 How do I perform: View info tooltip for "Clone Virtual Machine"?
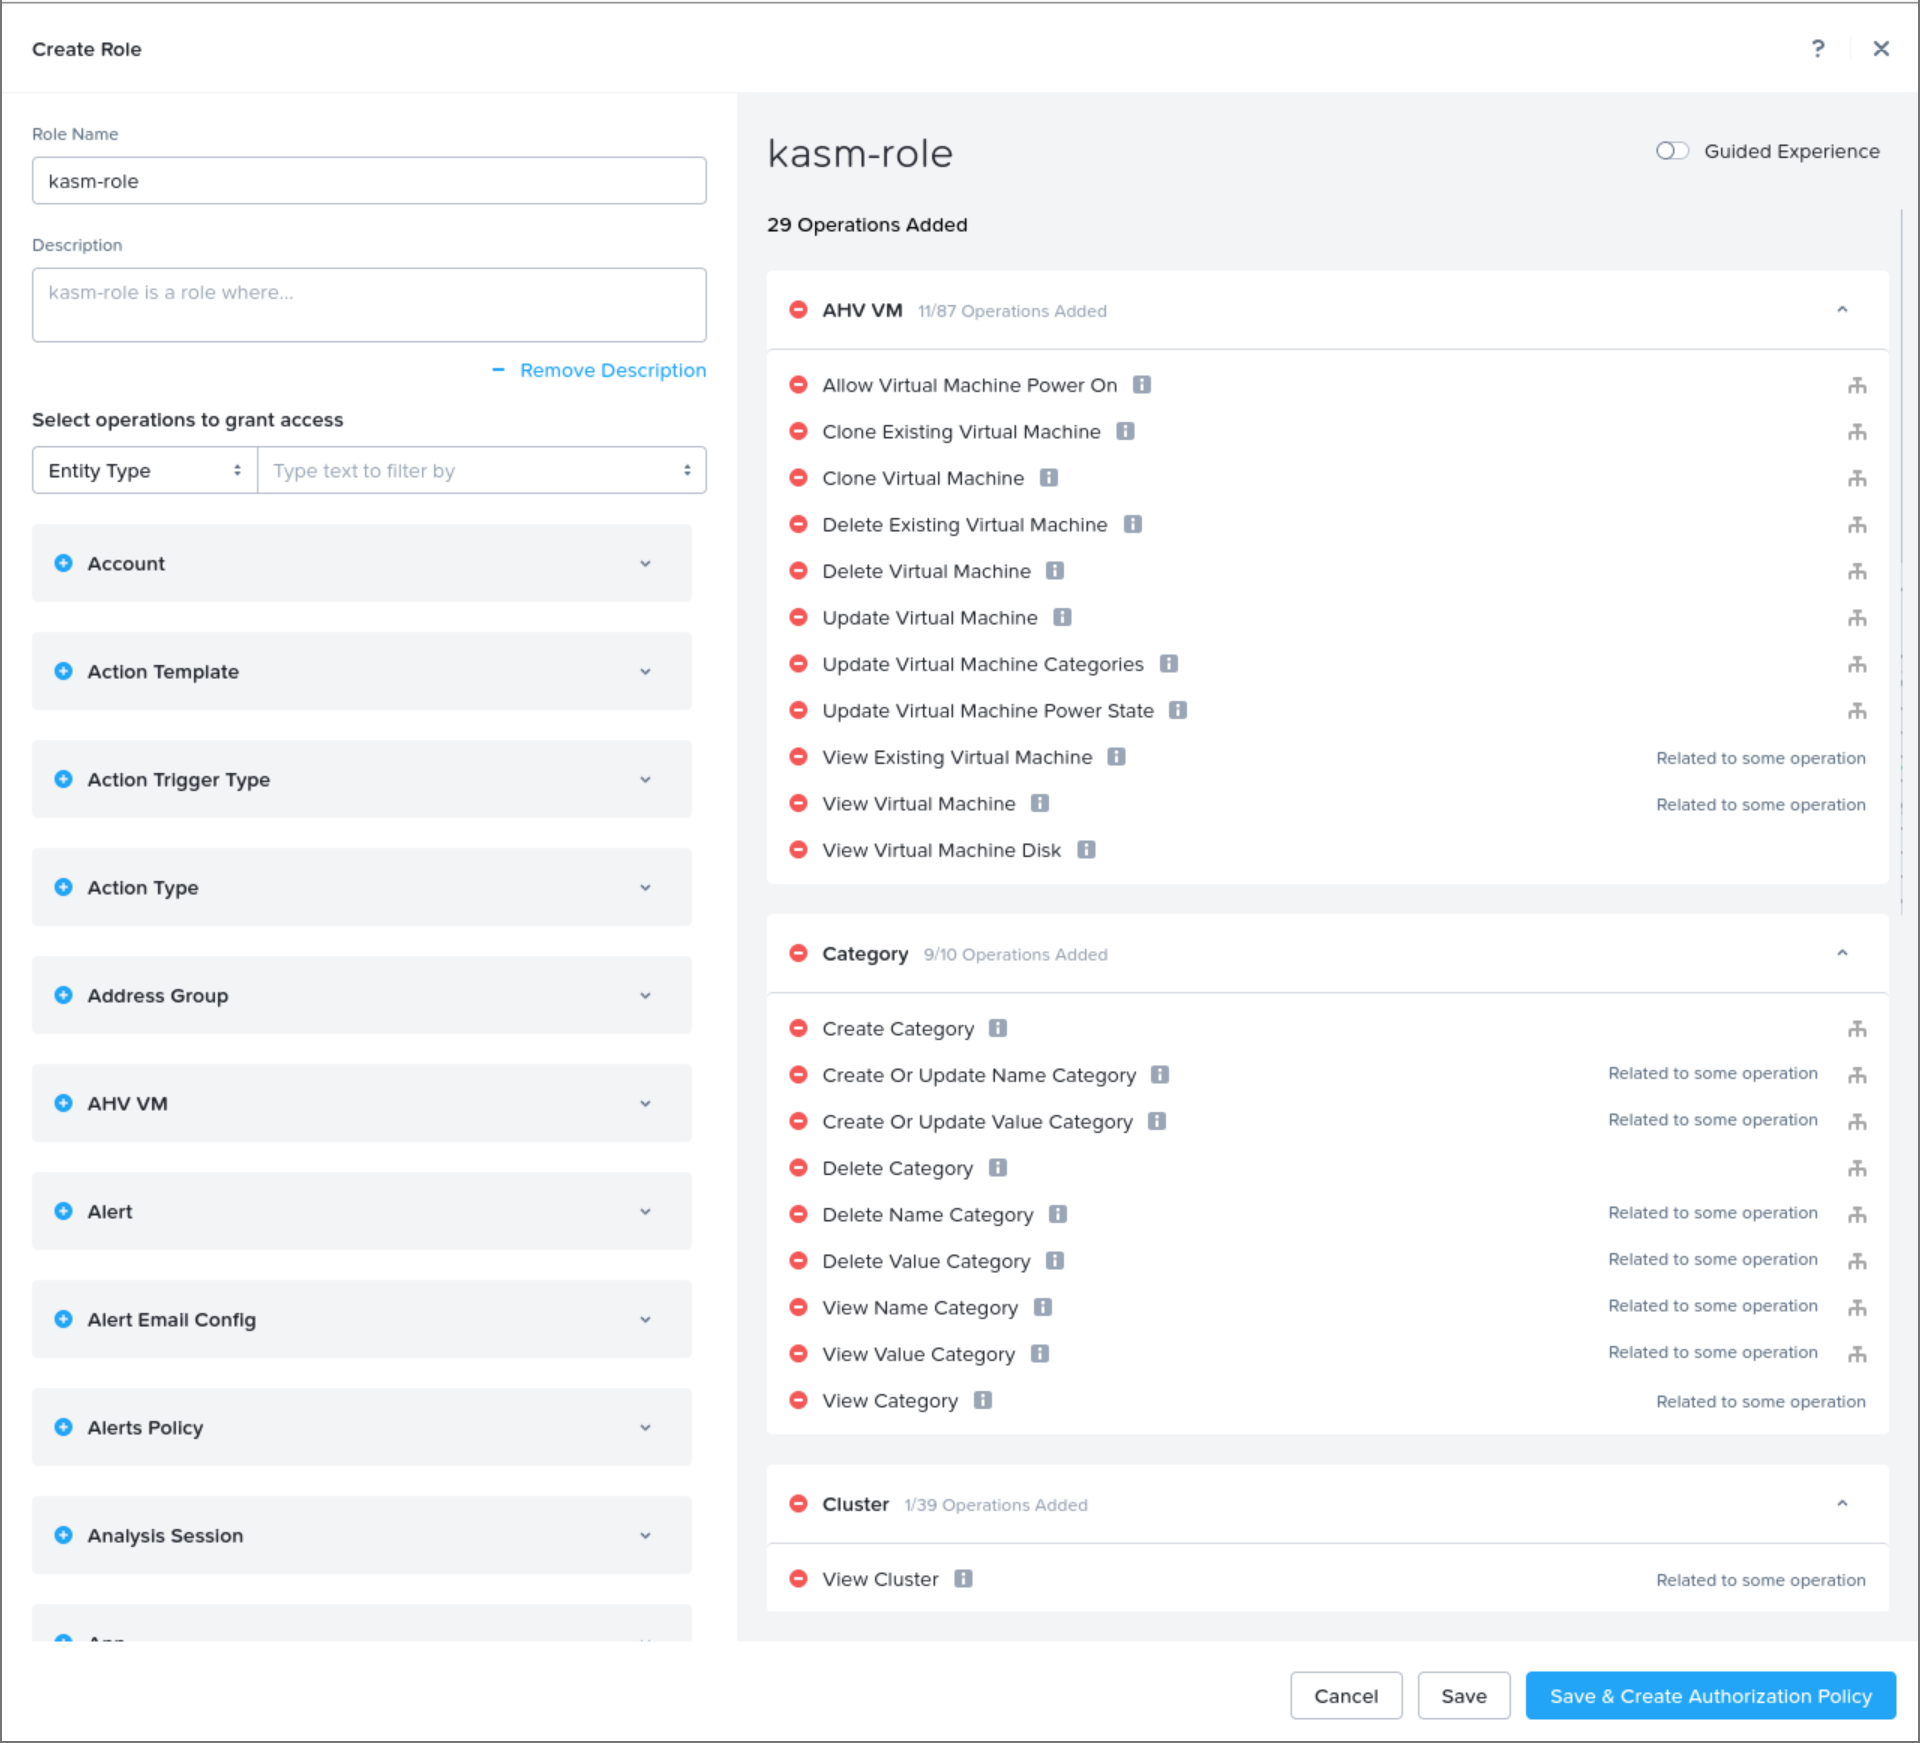point(1048,478)
